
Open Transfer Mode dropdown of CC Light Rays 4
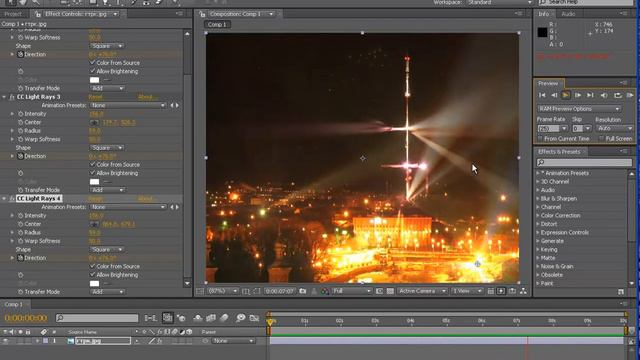point(107,292)
